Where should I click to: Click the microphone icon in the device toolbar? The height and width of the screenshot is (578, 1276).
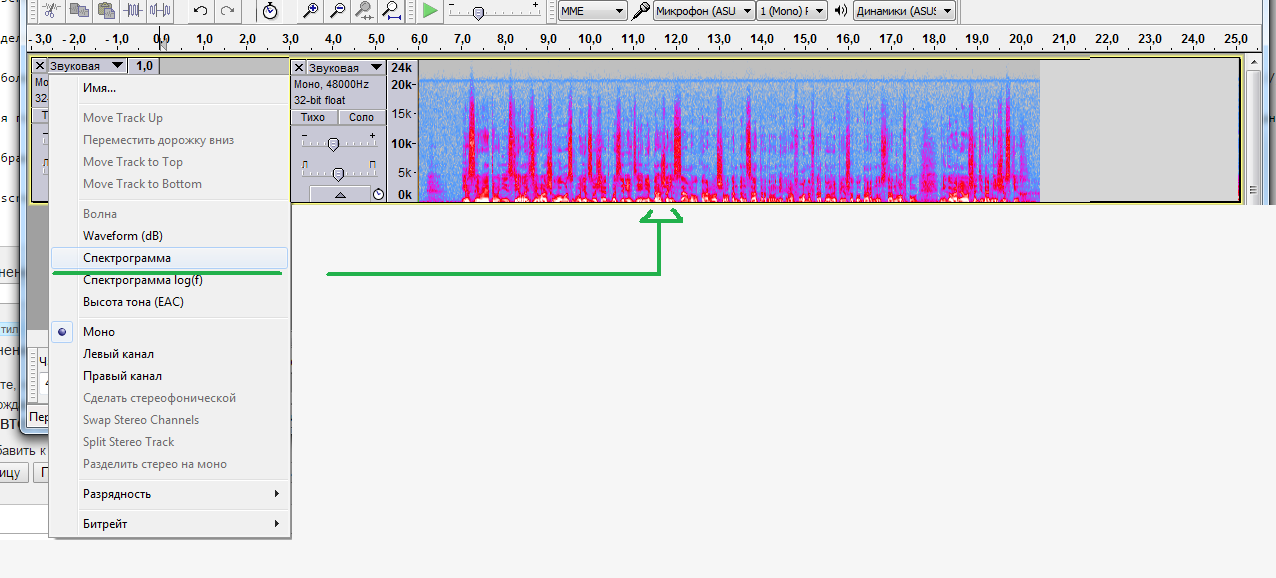[640, 11]
